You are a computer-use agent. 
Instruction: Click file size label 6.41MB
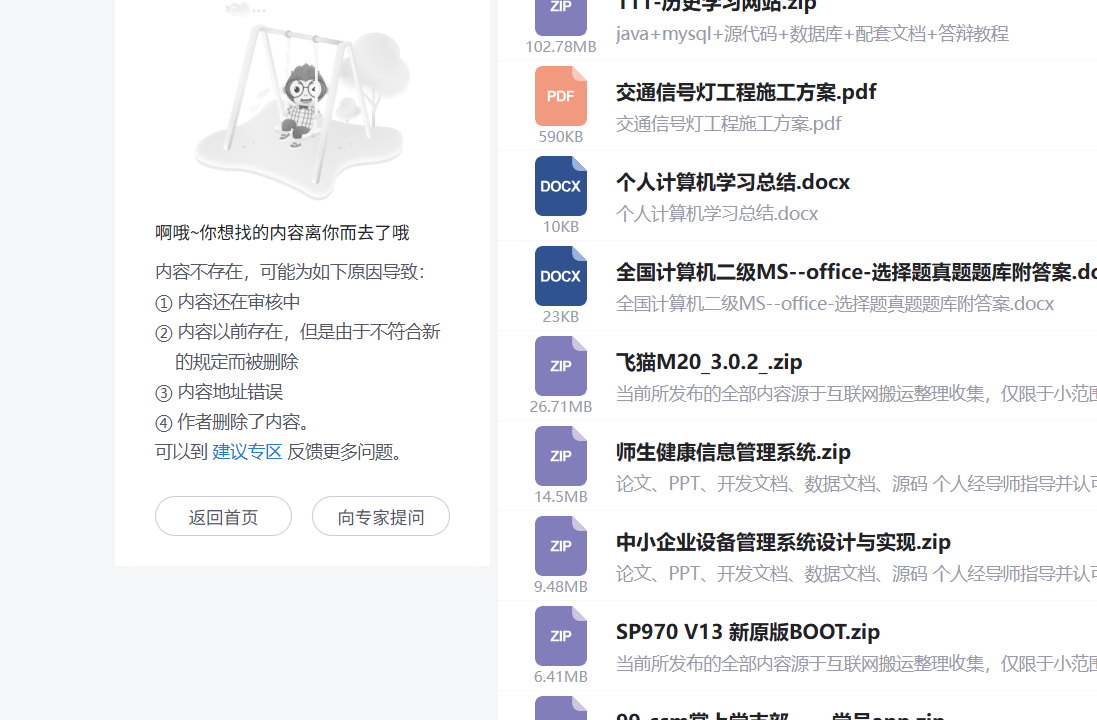point(560,677)
